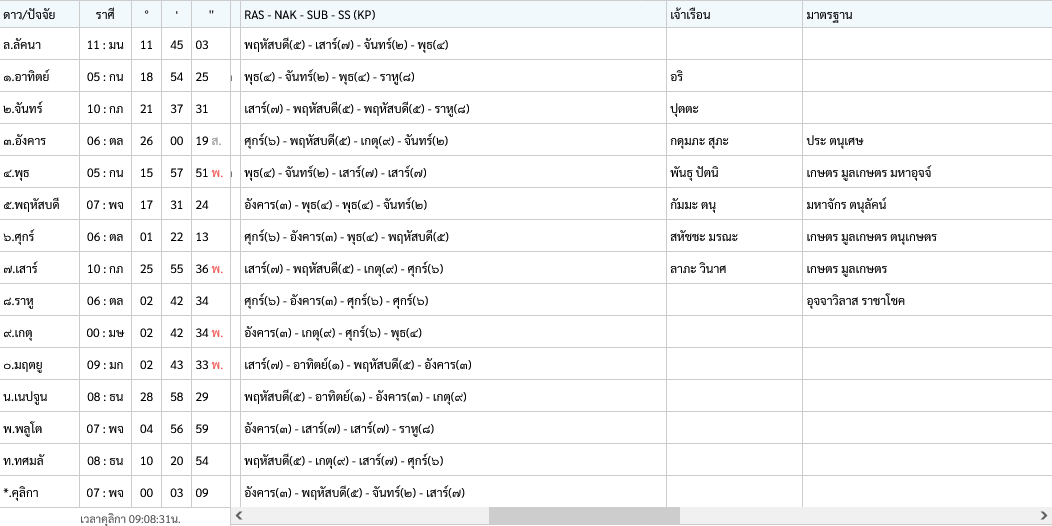The image size is (1052, 526).
Task: Click the horizontal scrollbar thumb
Action: [x=584, y=515]
